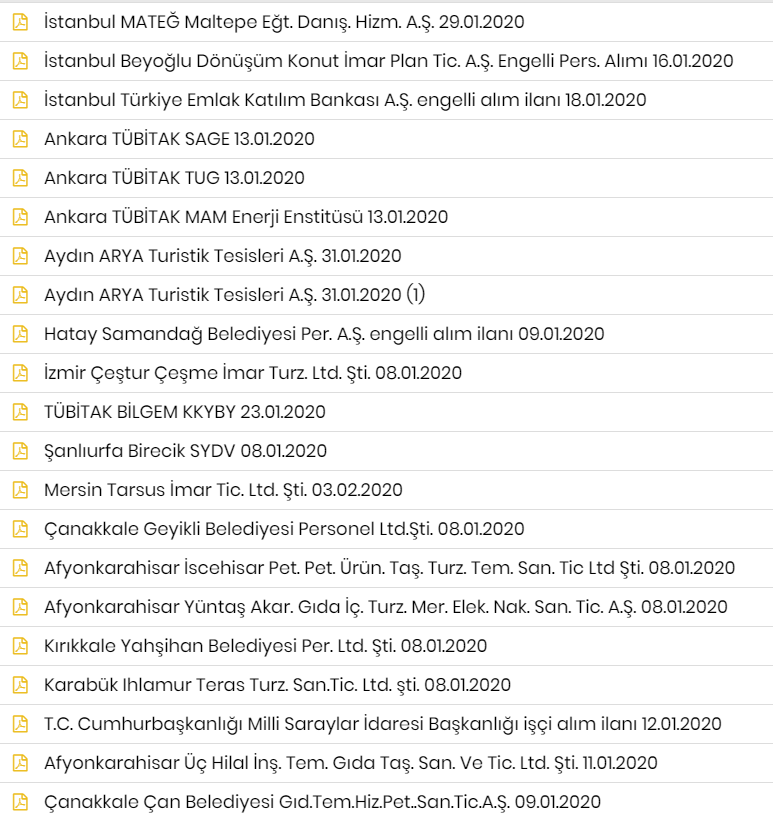Click PDF icon for Çanakkale Çan Belediyesi
This screenshot has height=818, width=773.
(x=20, y=802)
